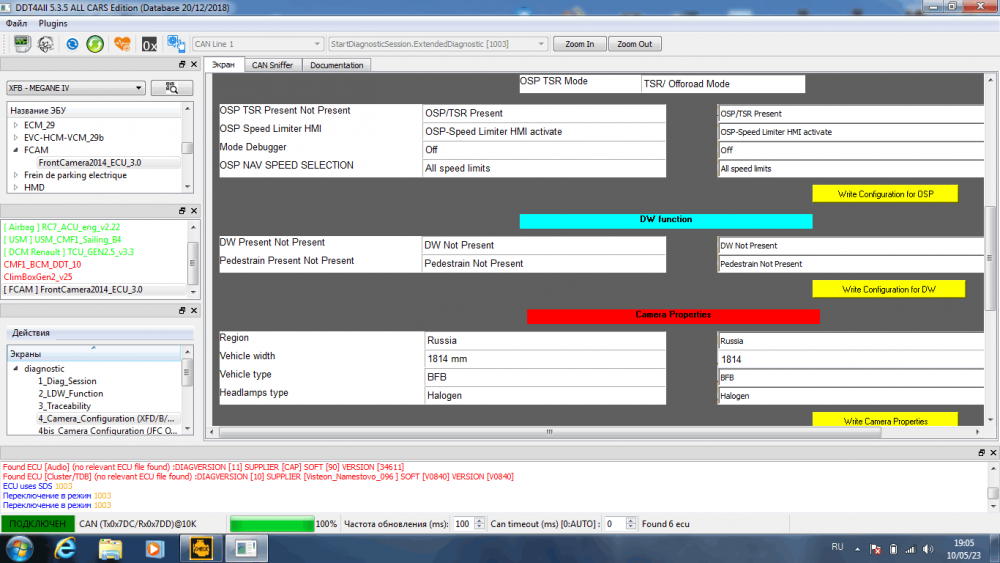
Task: Click the ECU scan search button
Action: coord(172,88)
